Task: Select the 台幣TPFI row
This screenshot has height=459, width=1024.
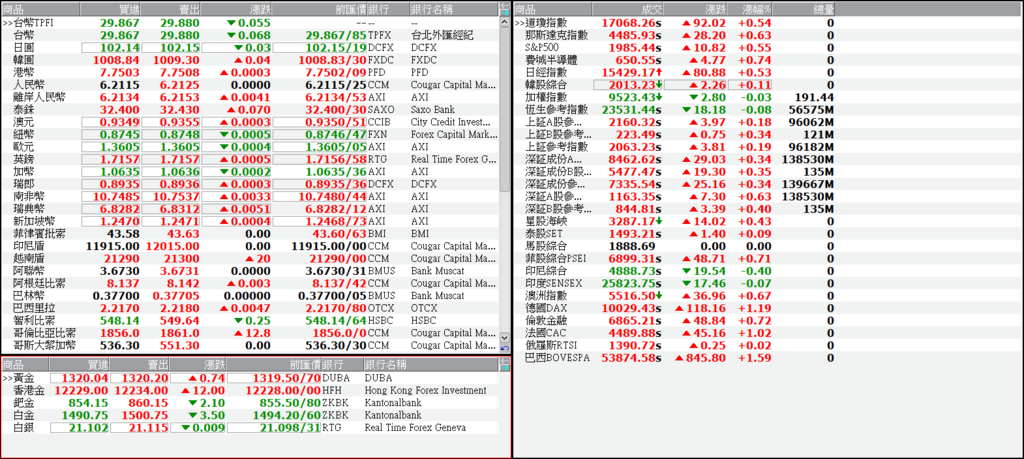Action: (x=250, y=22)
